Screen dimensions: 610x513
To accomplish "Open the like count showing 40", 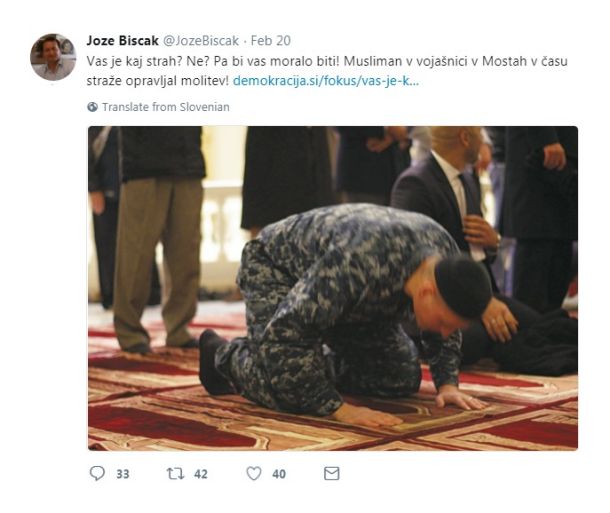I will 279,474.
